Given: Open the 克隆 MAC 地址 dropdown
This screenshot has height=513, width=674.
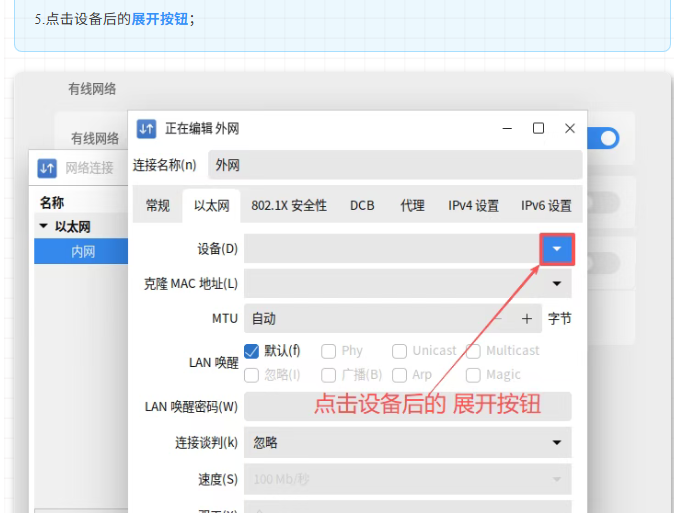Looking at the screenshot, I should [x=557, y=284].
